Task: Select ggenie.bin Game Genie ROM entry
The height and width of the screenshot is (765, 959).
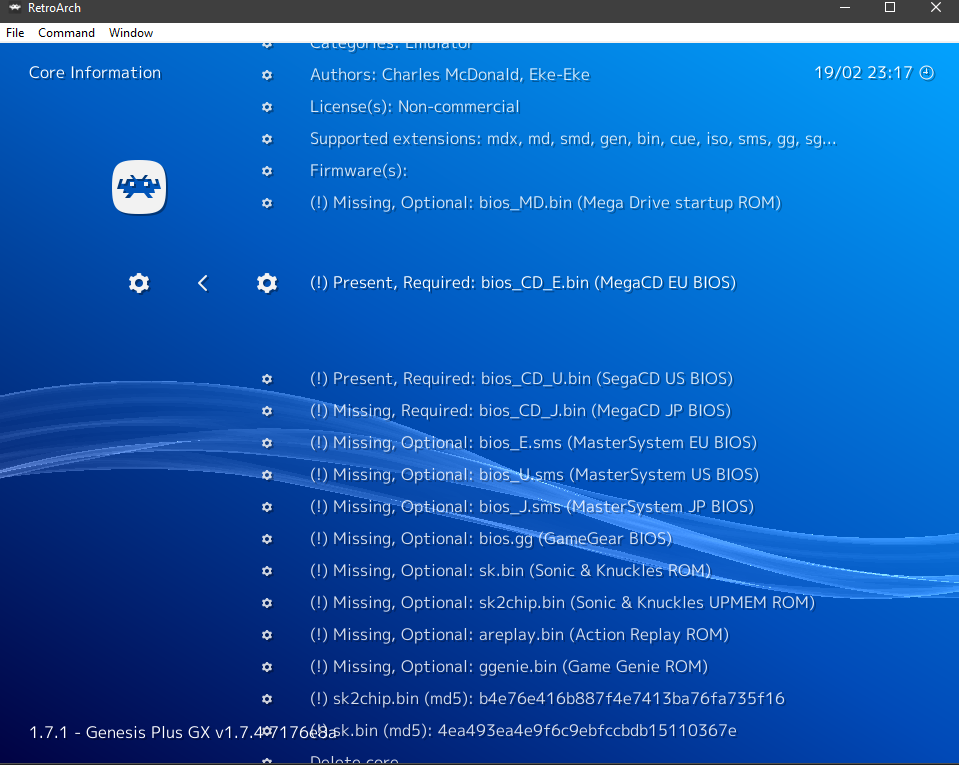Action: (509, 667)
